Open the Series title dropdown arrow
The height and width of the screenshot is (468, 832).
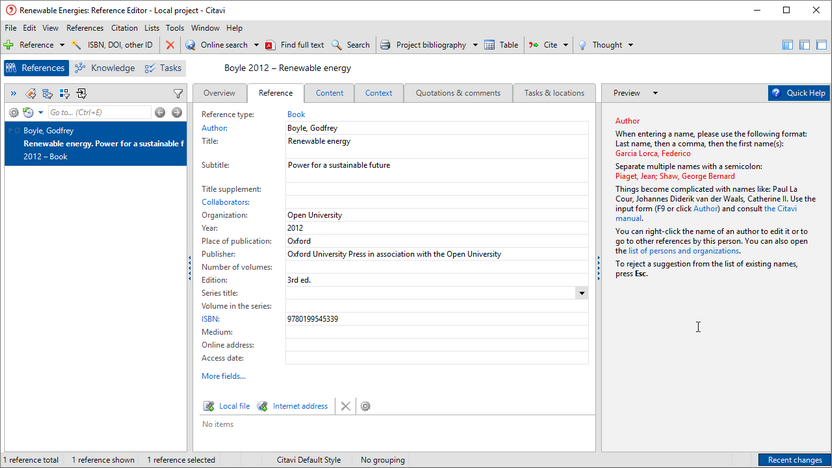click(x=582, y=293)
